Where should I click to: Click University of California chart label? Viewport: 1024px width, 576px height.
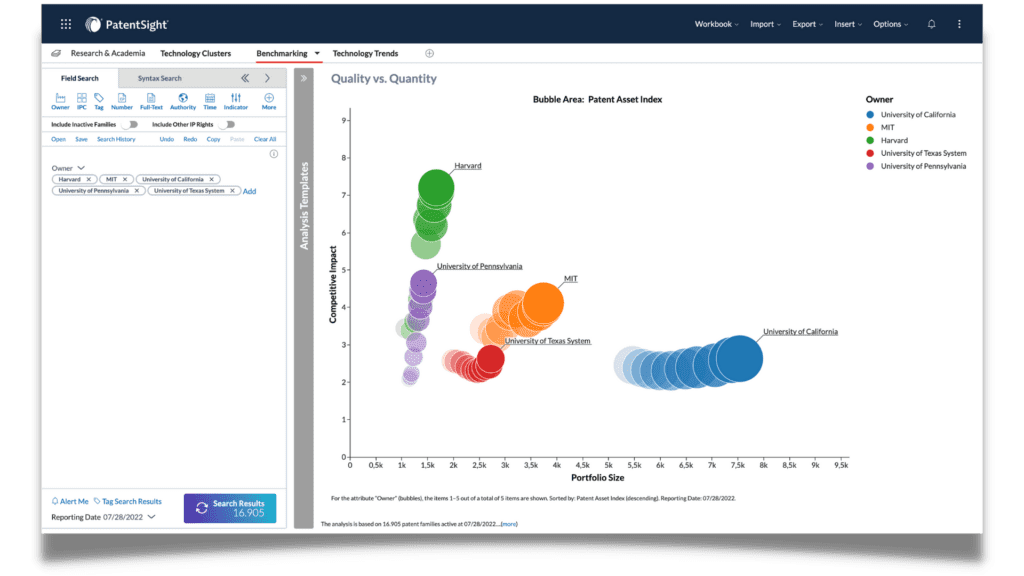(x=800, y=332)
